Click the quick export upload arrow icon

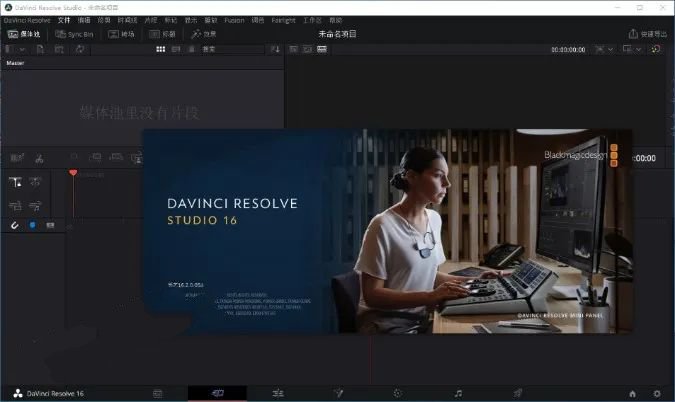[x=633, y=34]
